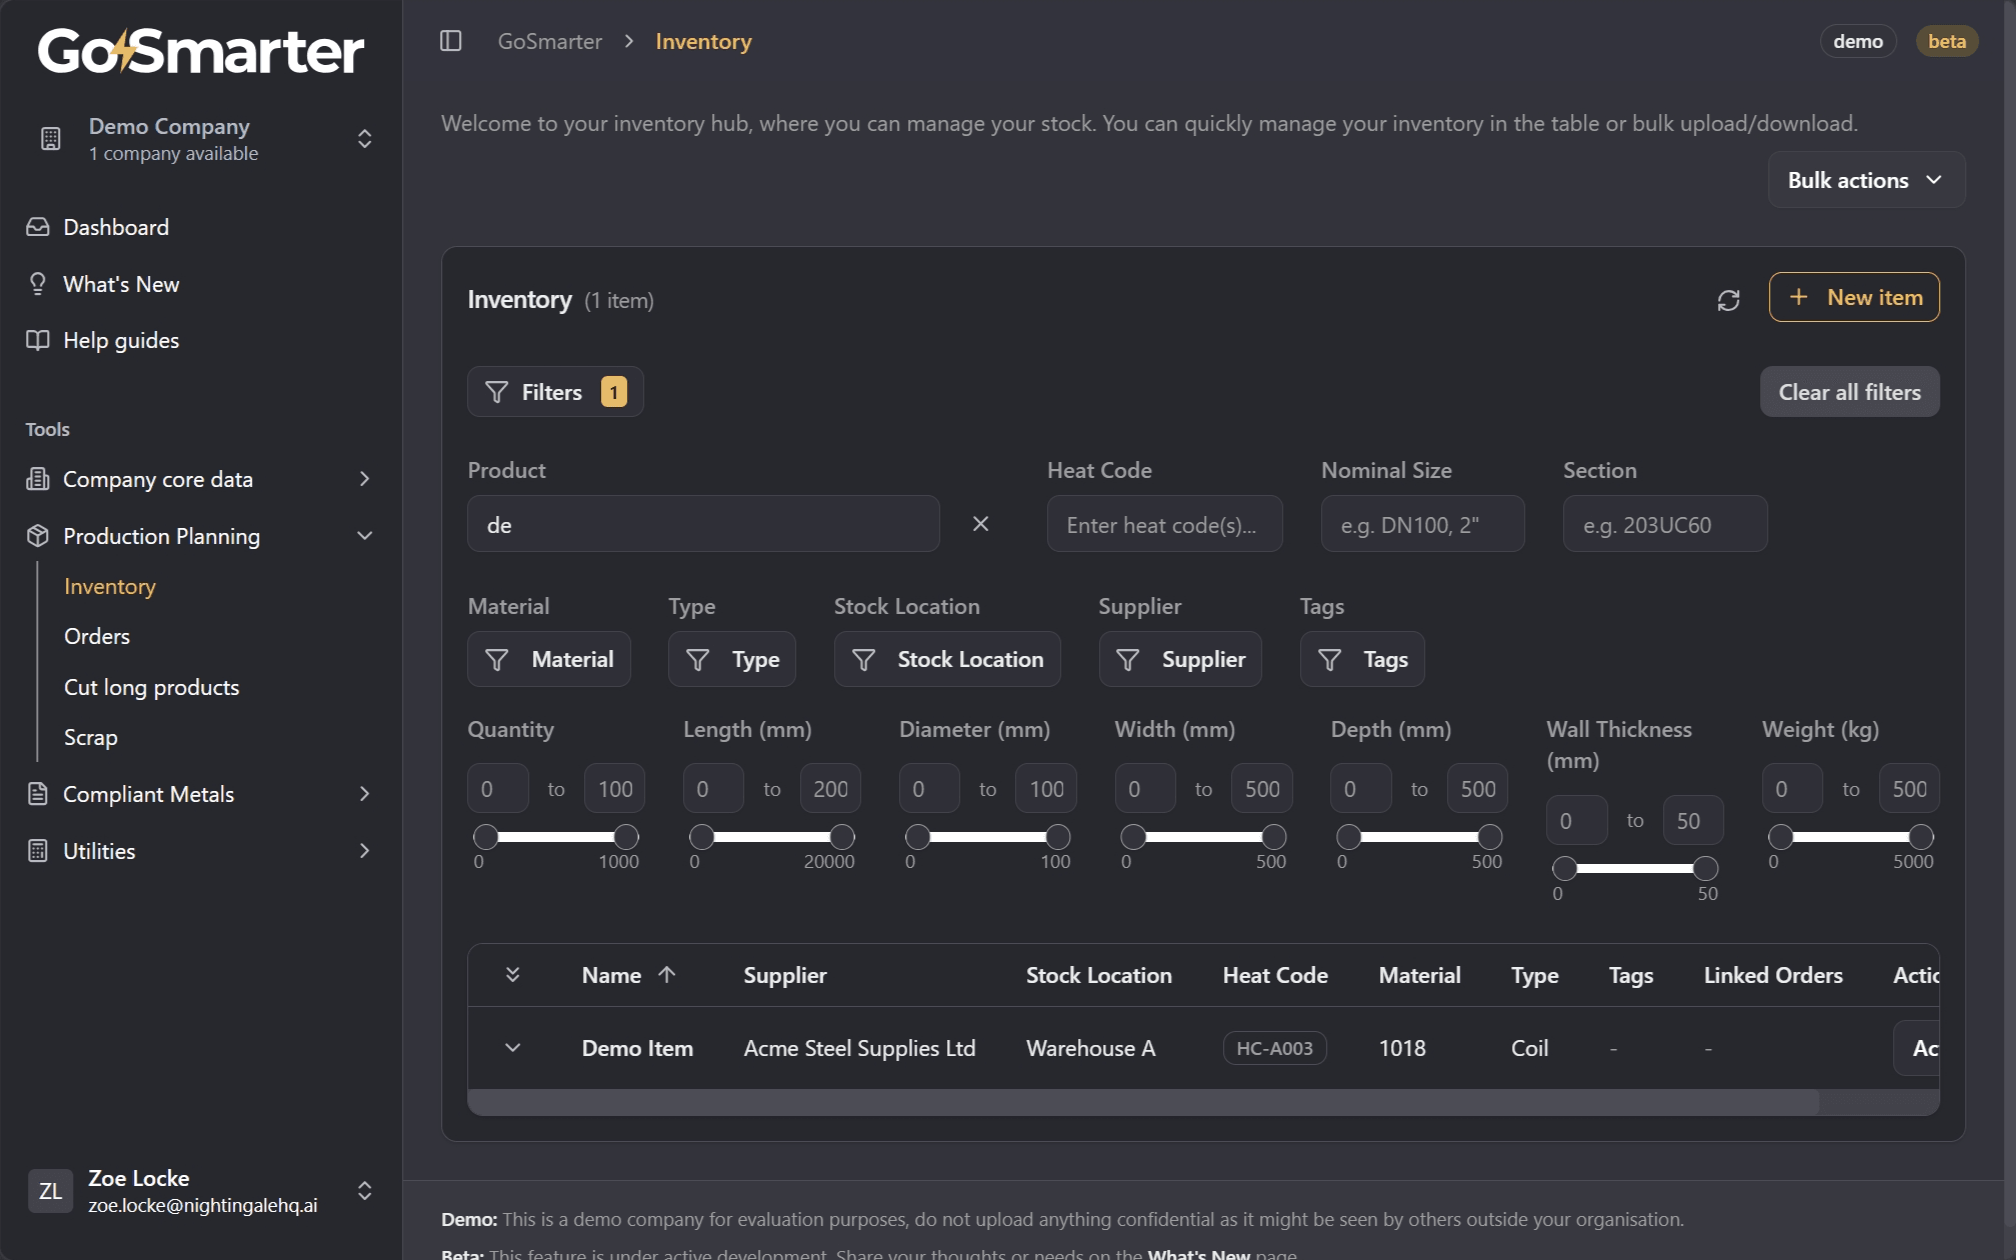Viewport: 2016px width, 1260px height.
Task: Open the Material filter dropdown
Action: (548, 659)
